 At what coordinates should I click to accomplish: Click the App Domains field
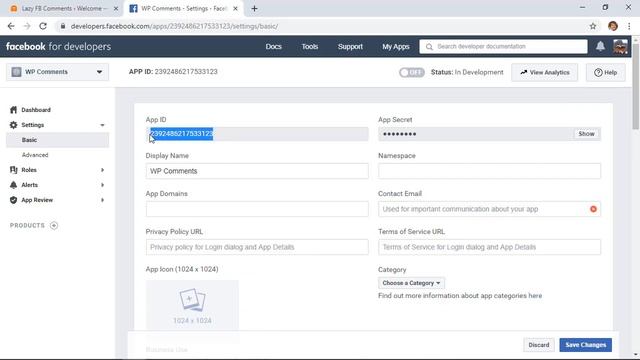[257, 209]
